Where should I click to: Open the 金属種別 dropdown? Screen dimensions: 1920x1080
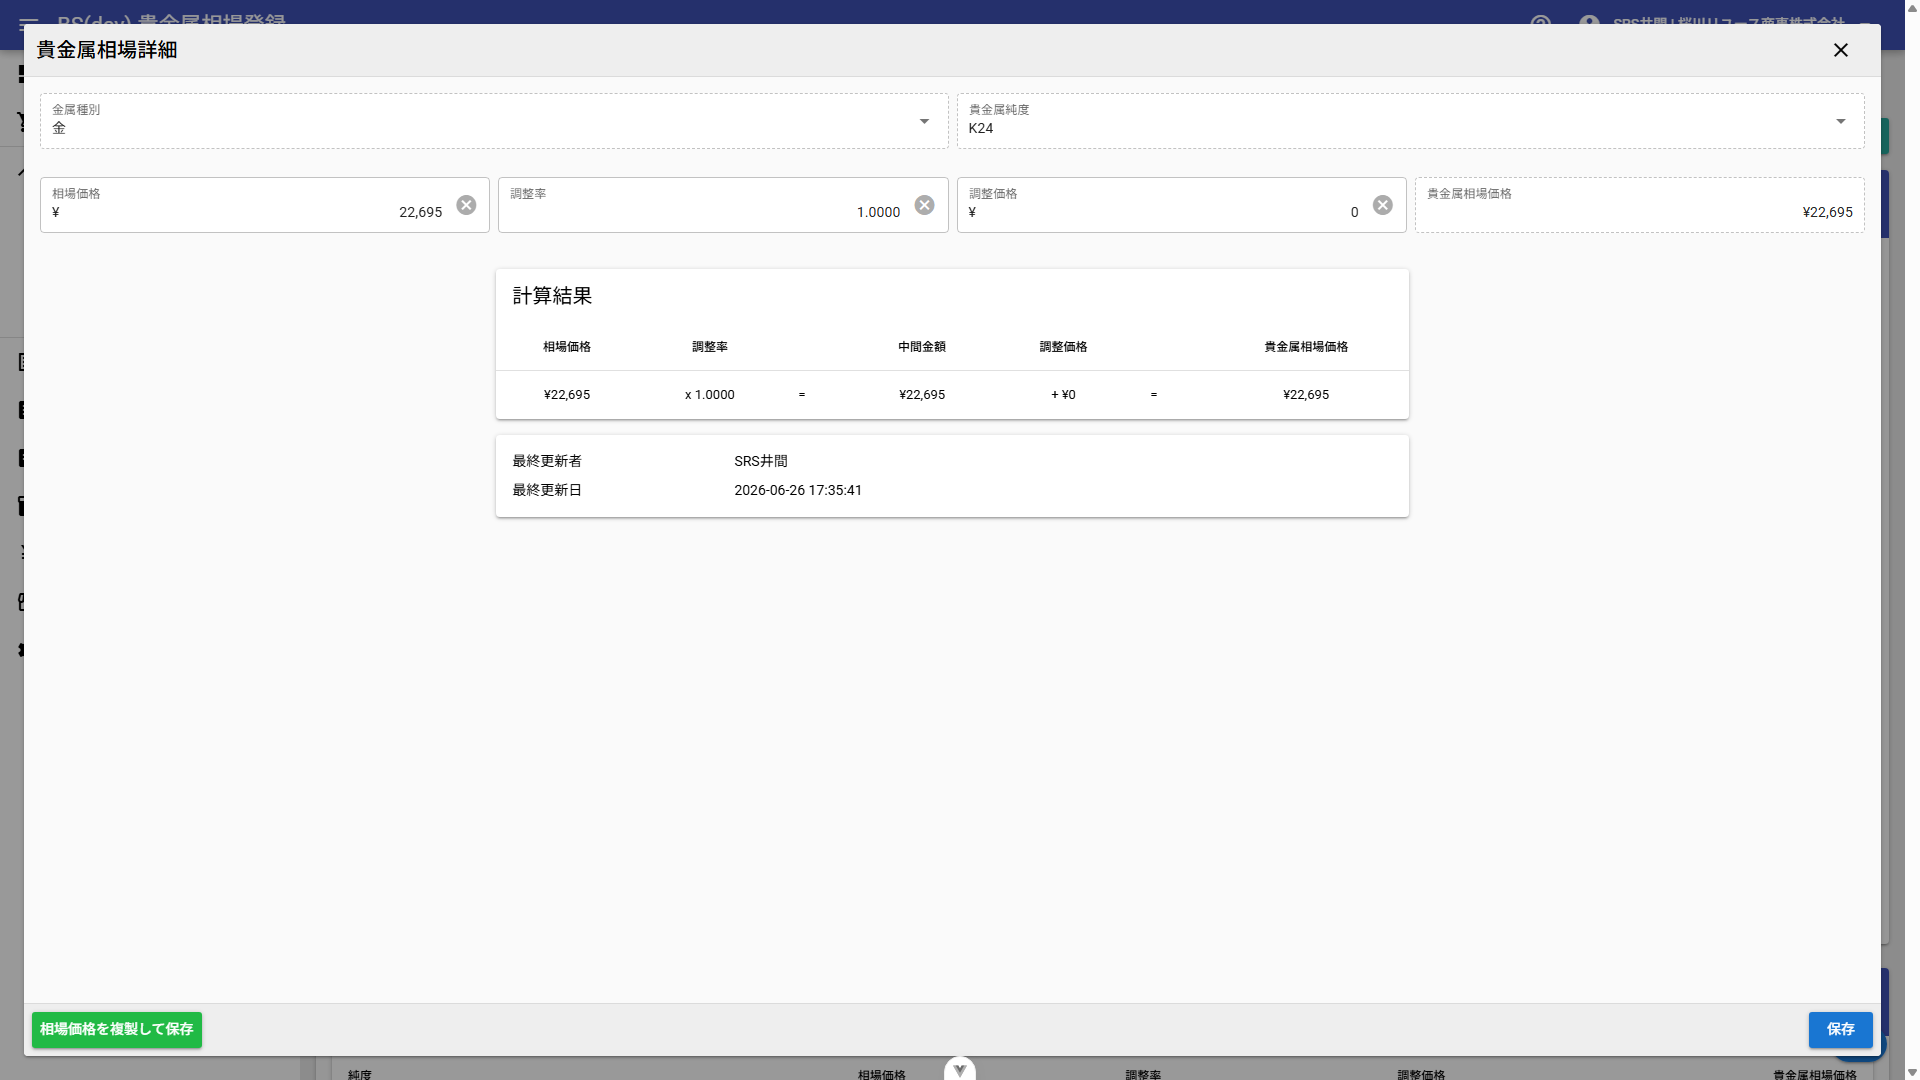click(494, 121)
